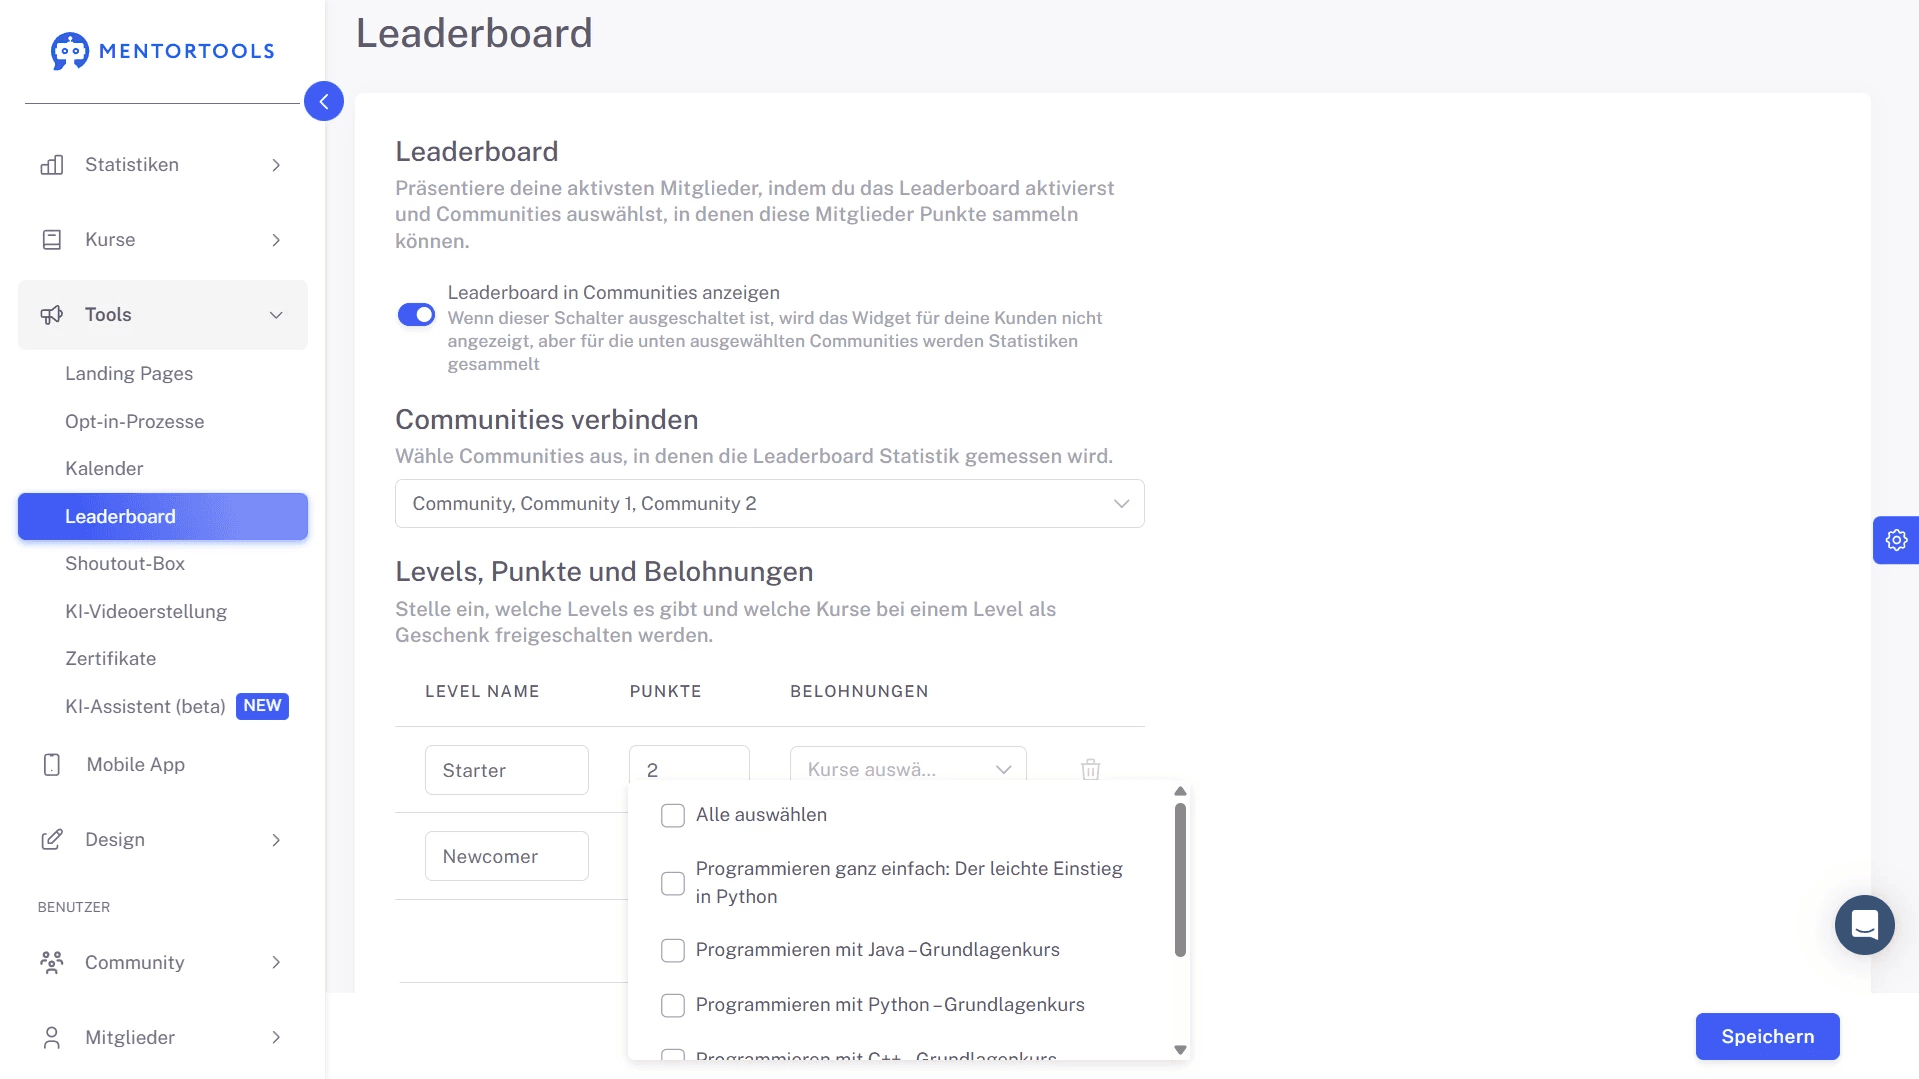Image resolution: width=1919 pixels, height=1079 pixels.
Task: Click the Design pencil icon
Action: tap(51, 839)
